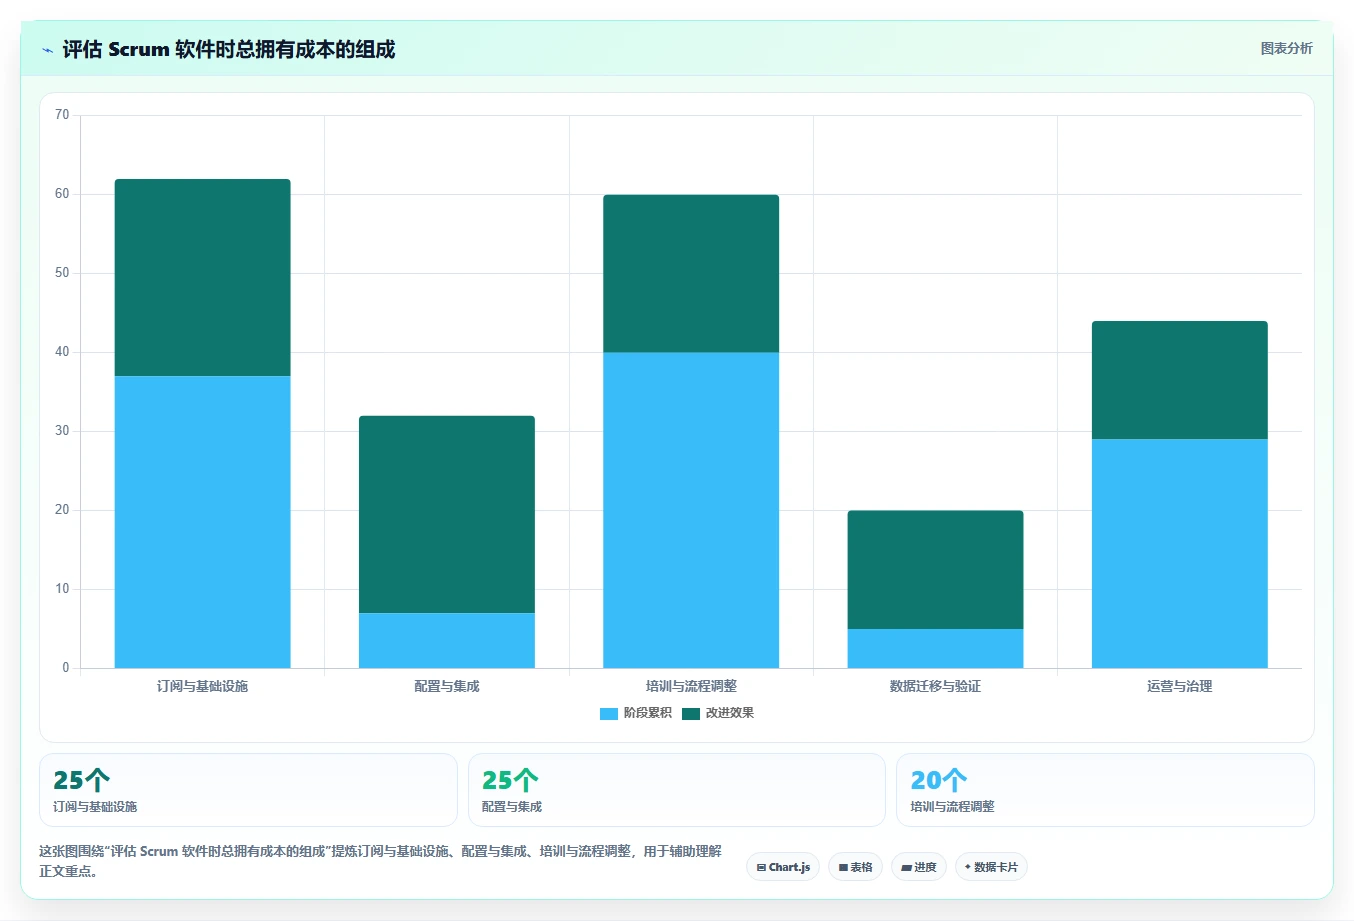Click the green segment of 运营与治理 bar
The height and width of the screenshot is (921, 1354).
tap(1180, 380)
